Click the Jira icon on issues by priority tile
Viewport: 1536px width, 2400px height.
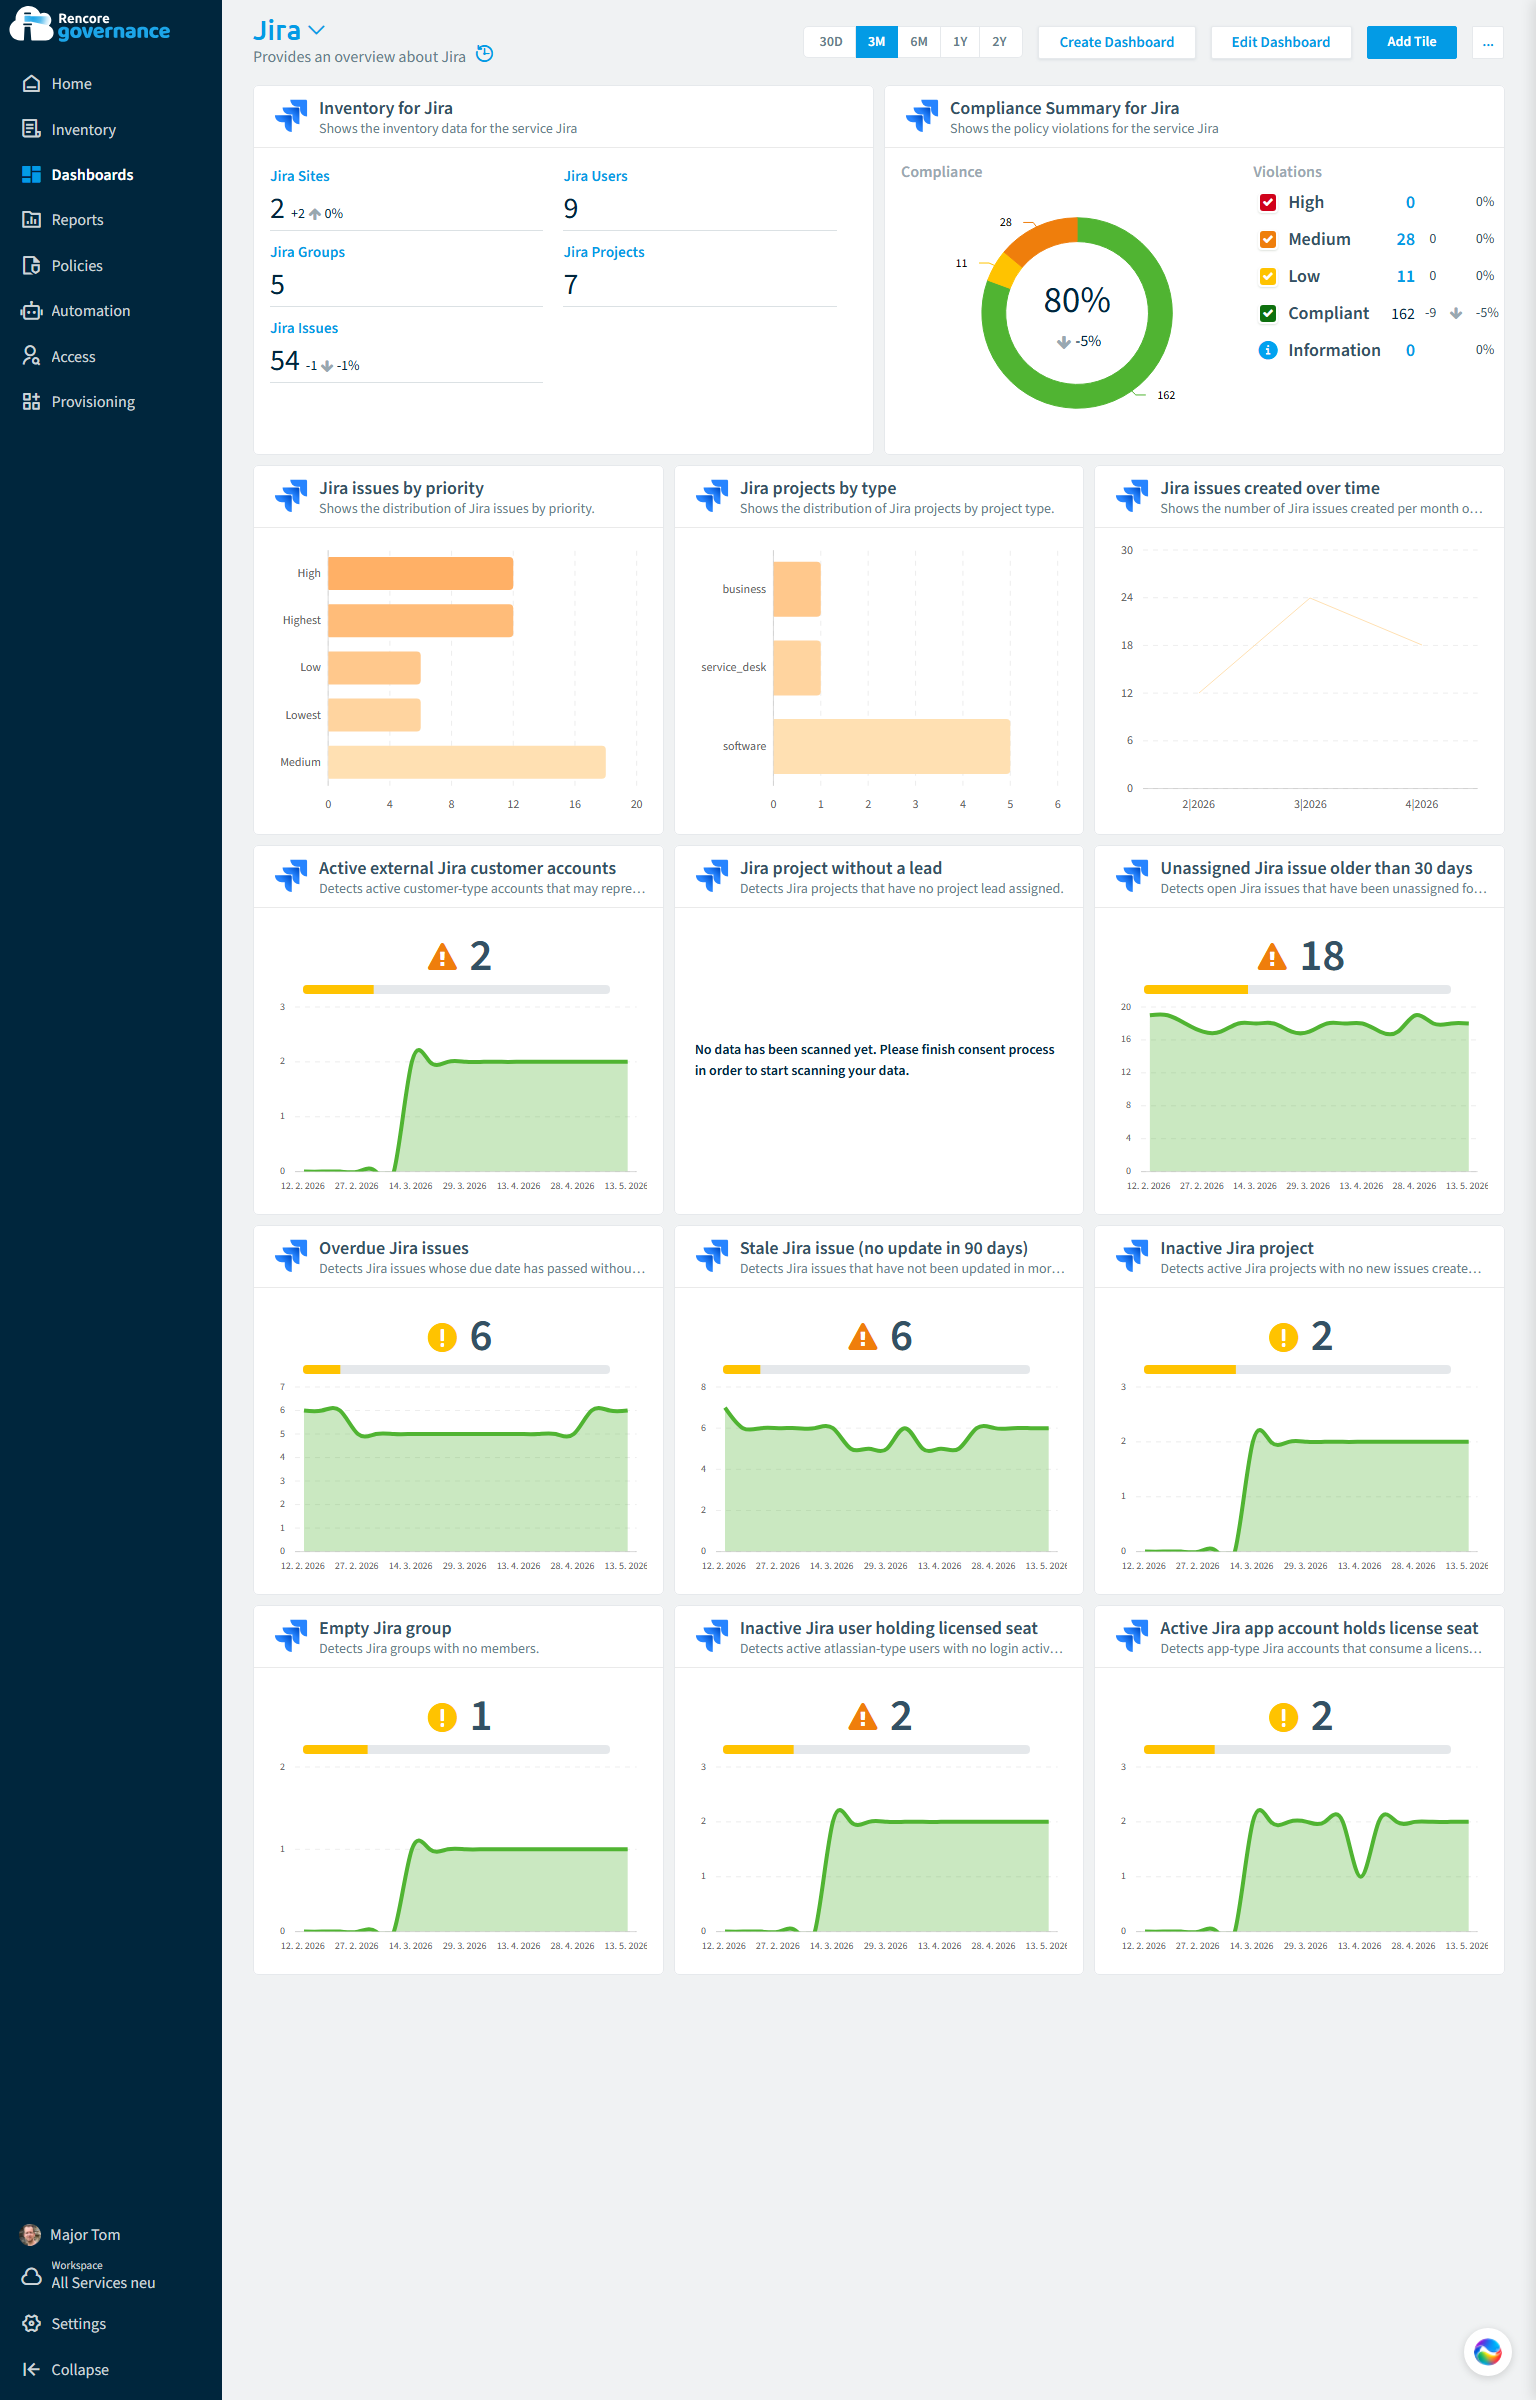pyautogui.click(x=291, y=496)
